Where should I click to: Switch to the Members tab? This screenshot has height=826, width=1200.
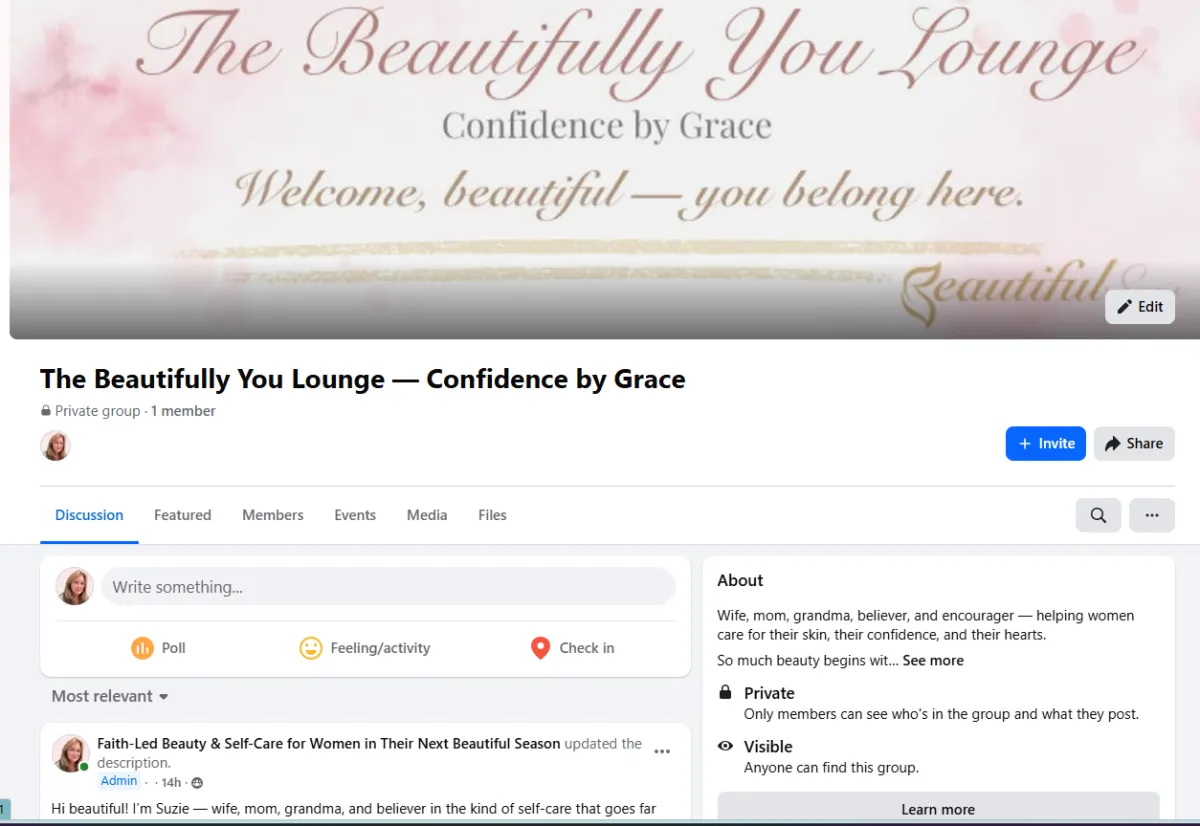click(x=272, y=515)
